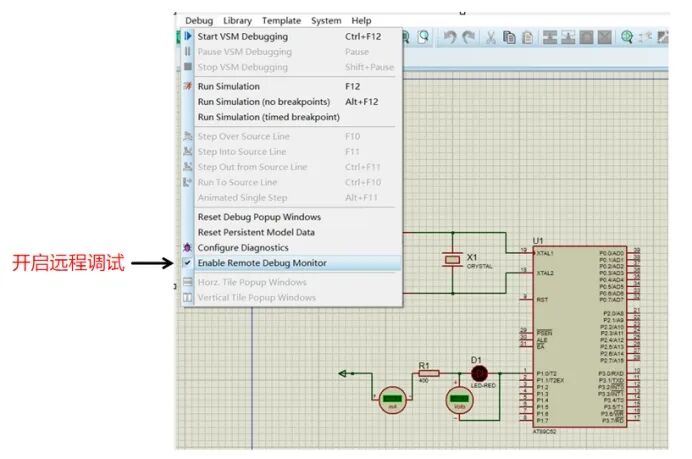The width and height of the screenshot is (692, 459).
Task: Click the Make Device toolbar icon
Action: [x=646, y=38]
